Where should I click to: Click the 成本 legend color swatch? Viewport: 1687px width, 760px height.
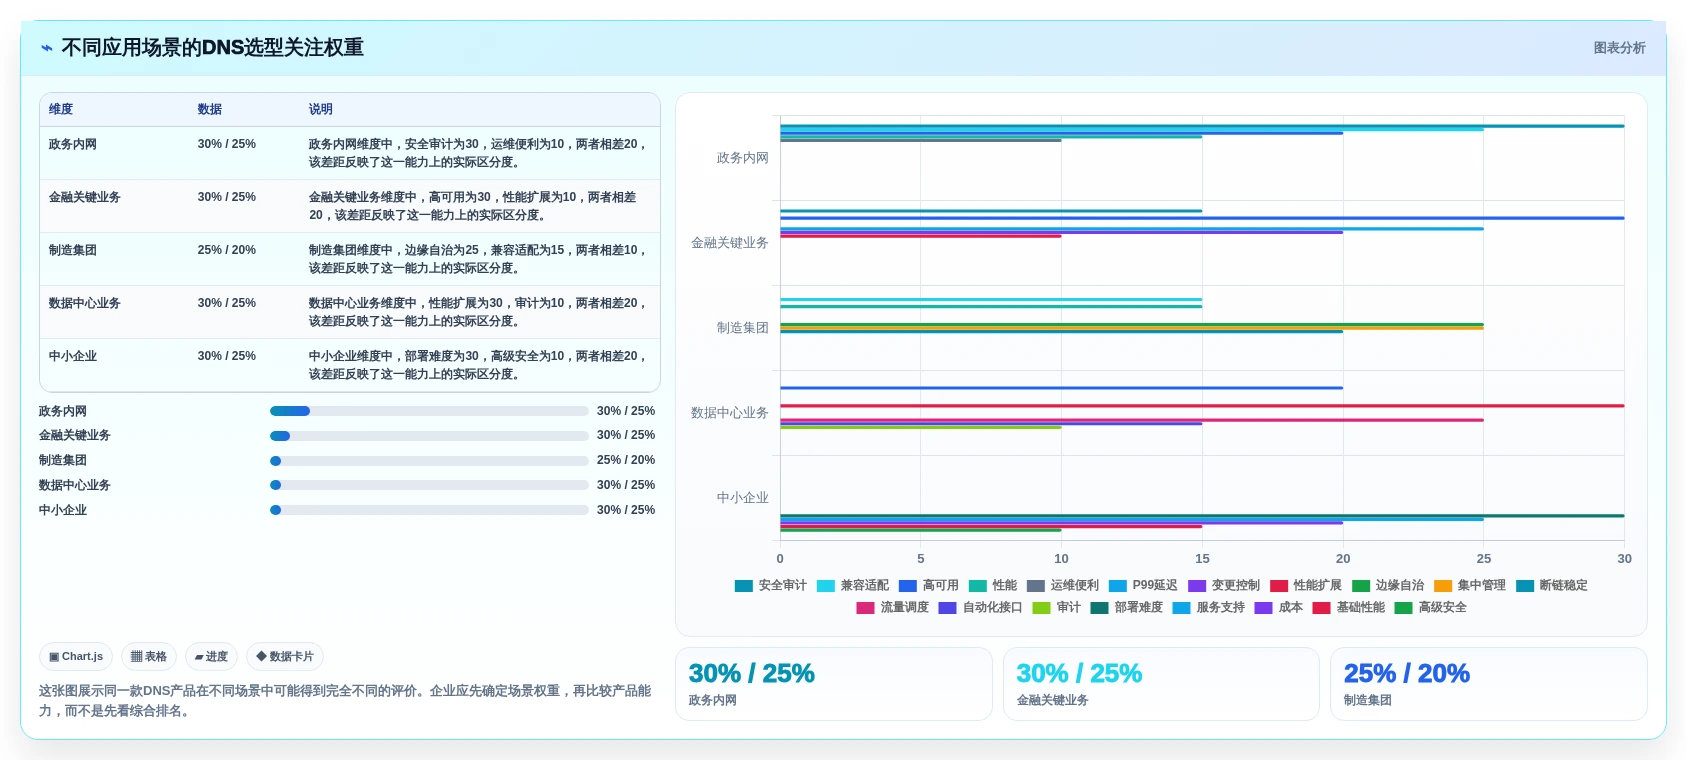pyautogui.click(x=1263, y=608)
